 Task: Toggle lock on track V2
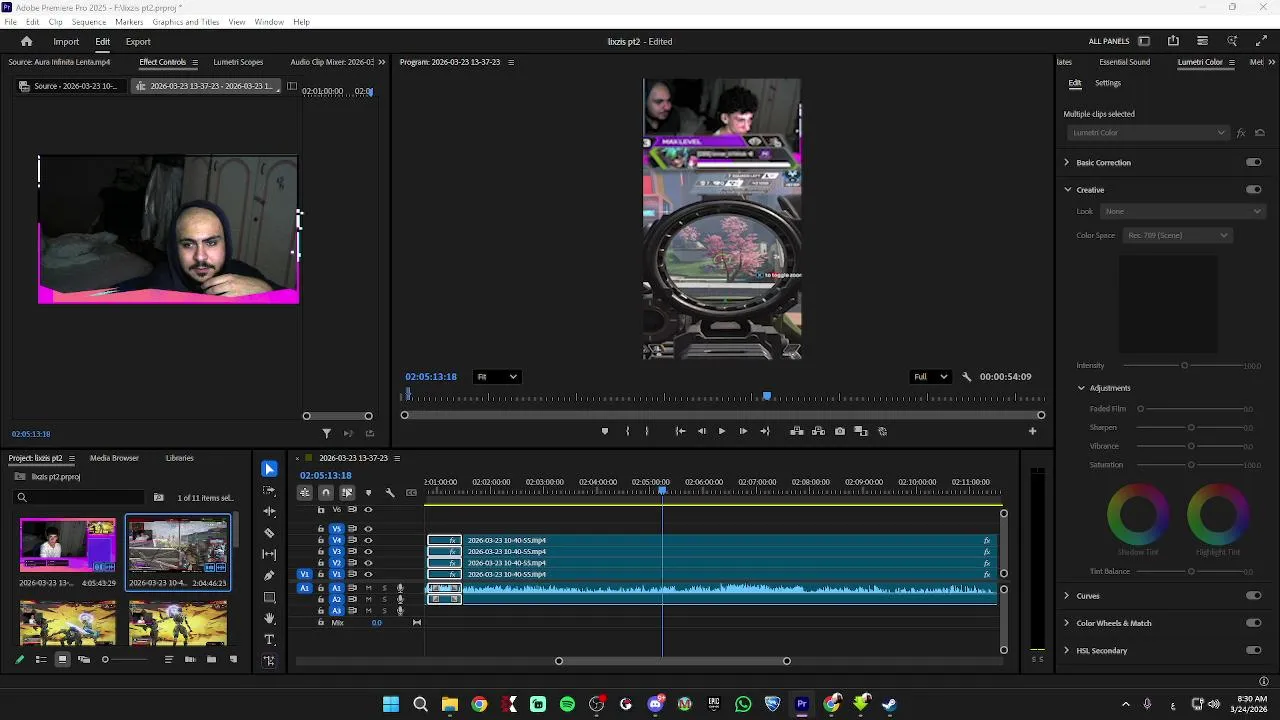321,563
